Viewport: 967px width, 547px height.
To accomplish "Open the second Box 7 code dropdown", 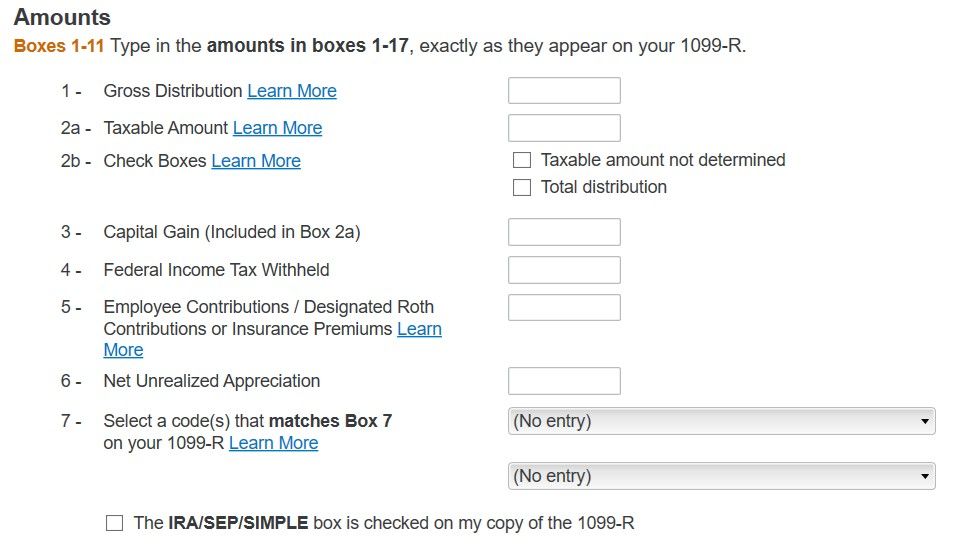I will [x=722, y=476].
